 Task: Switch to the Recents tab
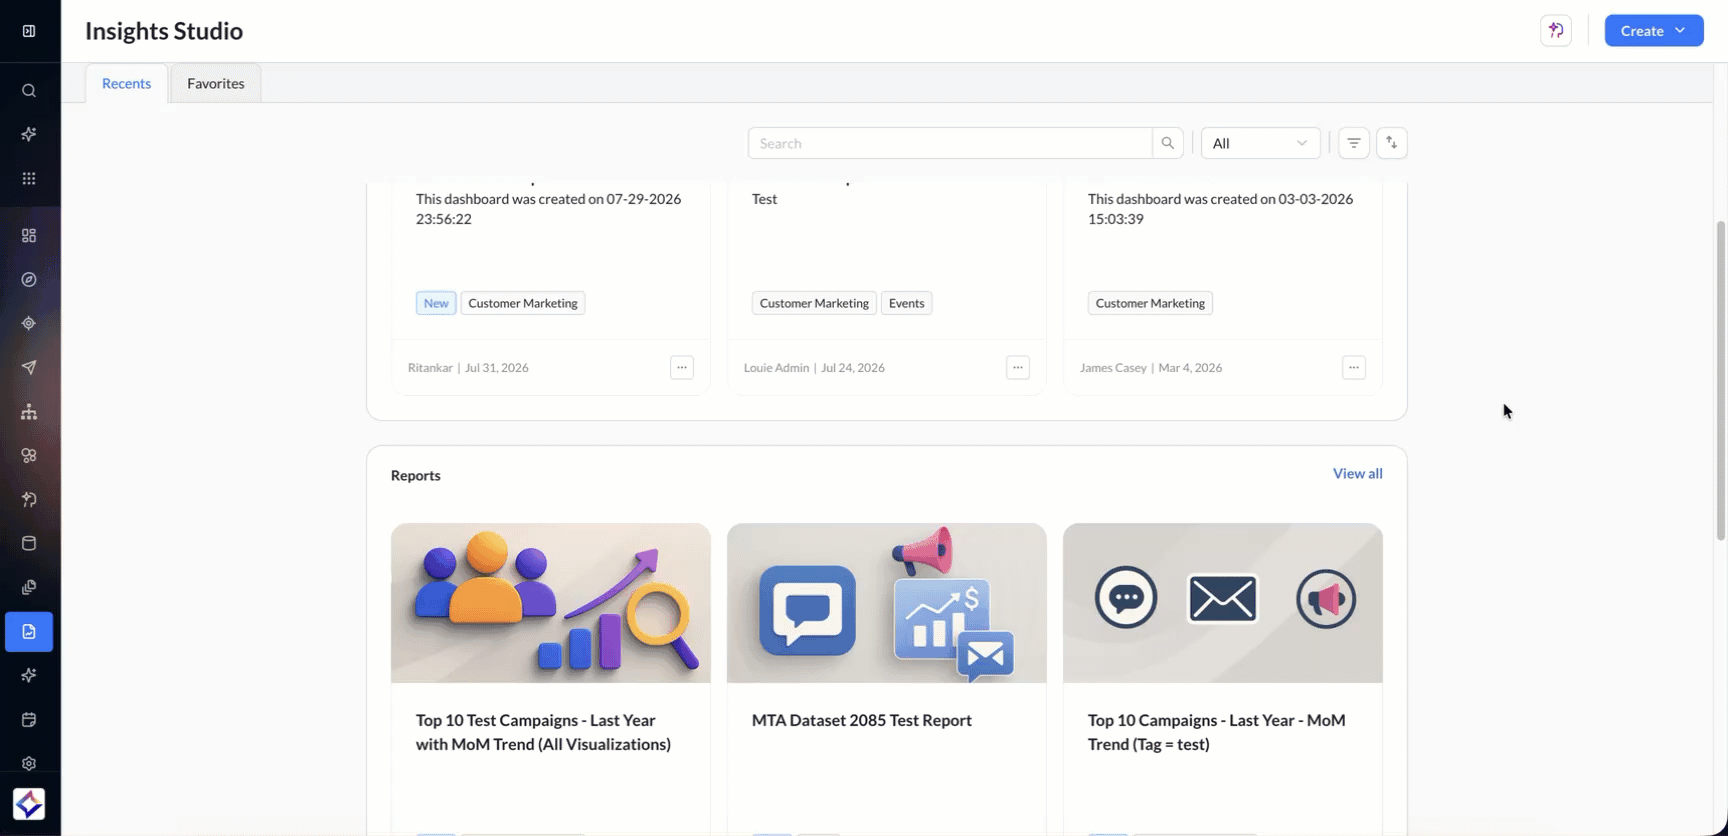tap(127, 83)
